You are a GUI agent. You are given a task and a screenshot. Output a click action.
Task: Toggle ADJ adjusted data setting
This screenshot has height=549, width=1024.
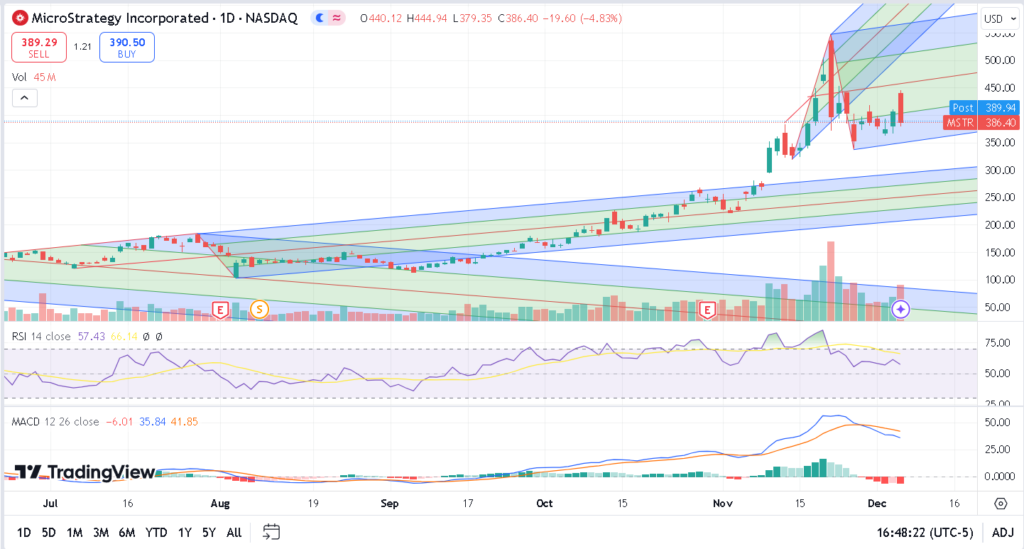coord(1002,532)
